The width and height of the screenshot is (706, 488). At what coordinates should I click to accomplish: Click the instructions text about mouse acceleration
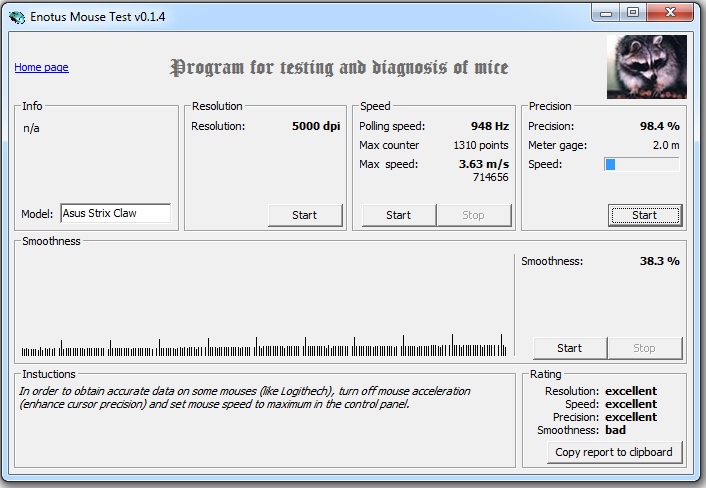pyautogui.click(x=244, y=398)
